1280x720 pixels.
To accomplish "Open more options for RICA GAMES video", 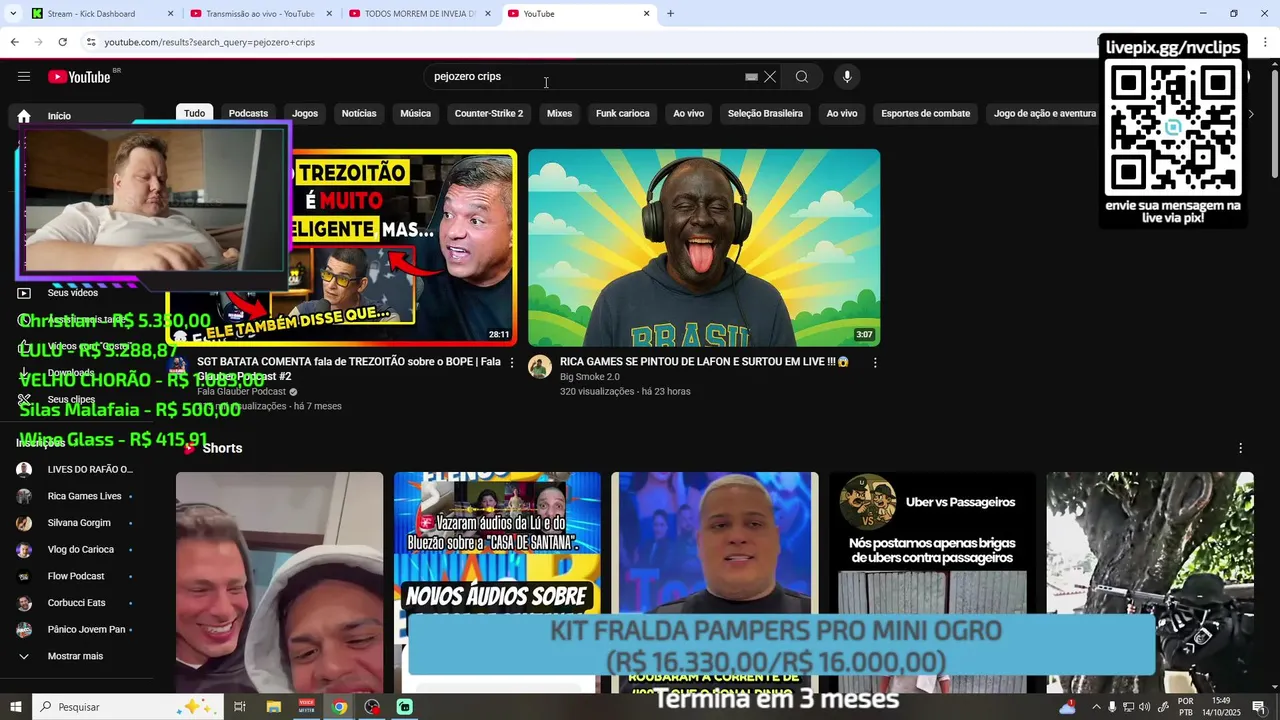I will tap(875, 363).
